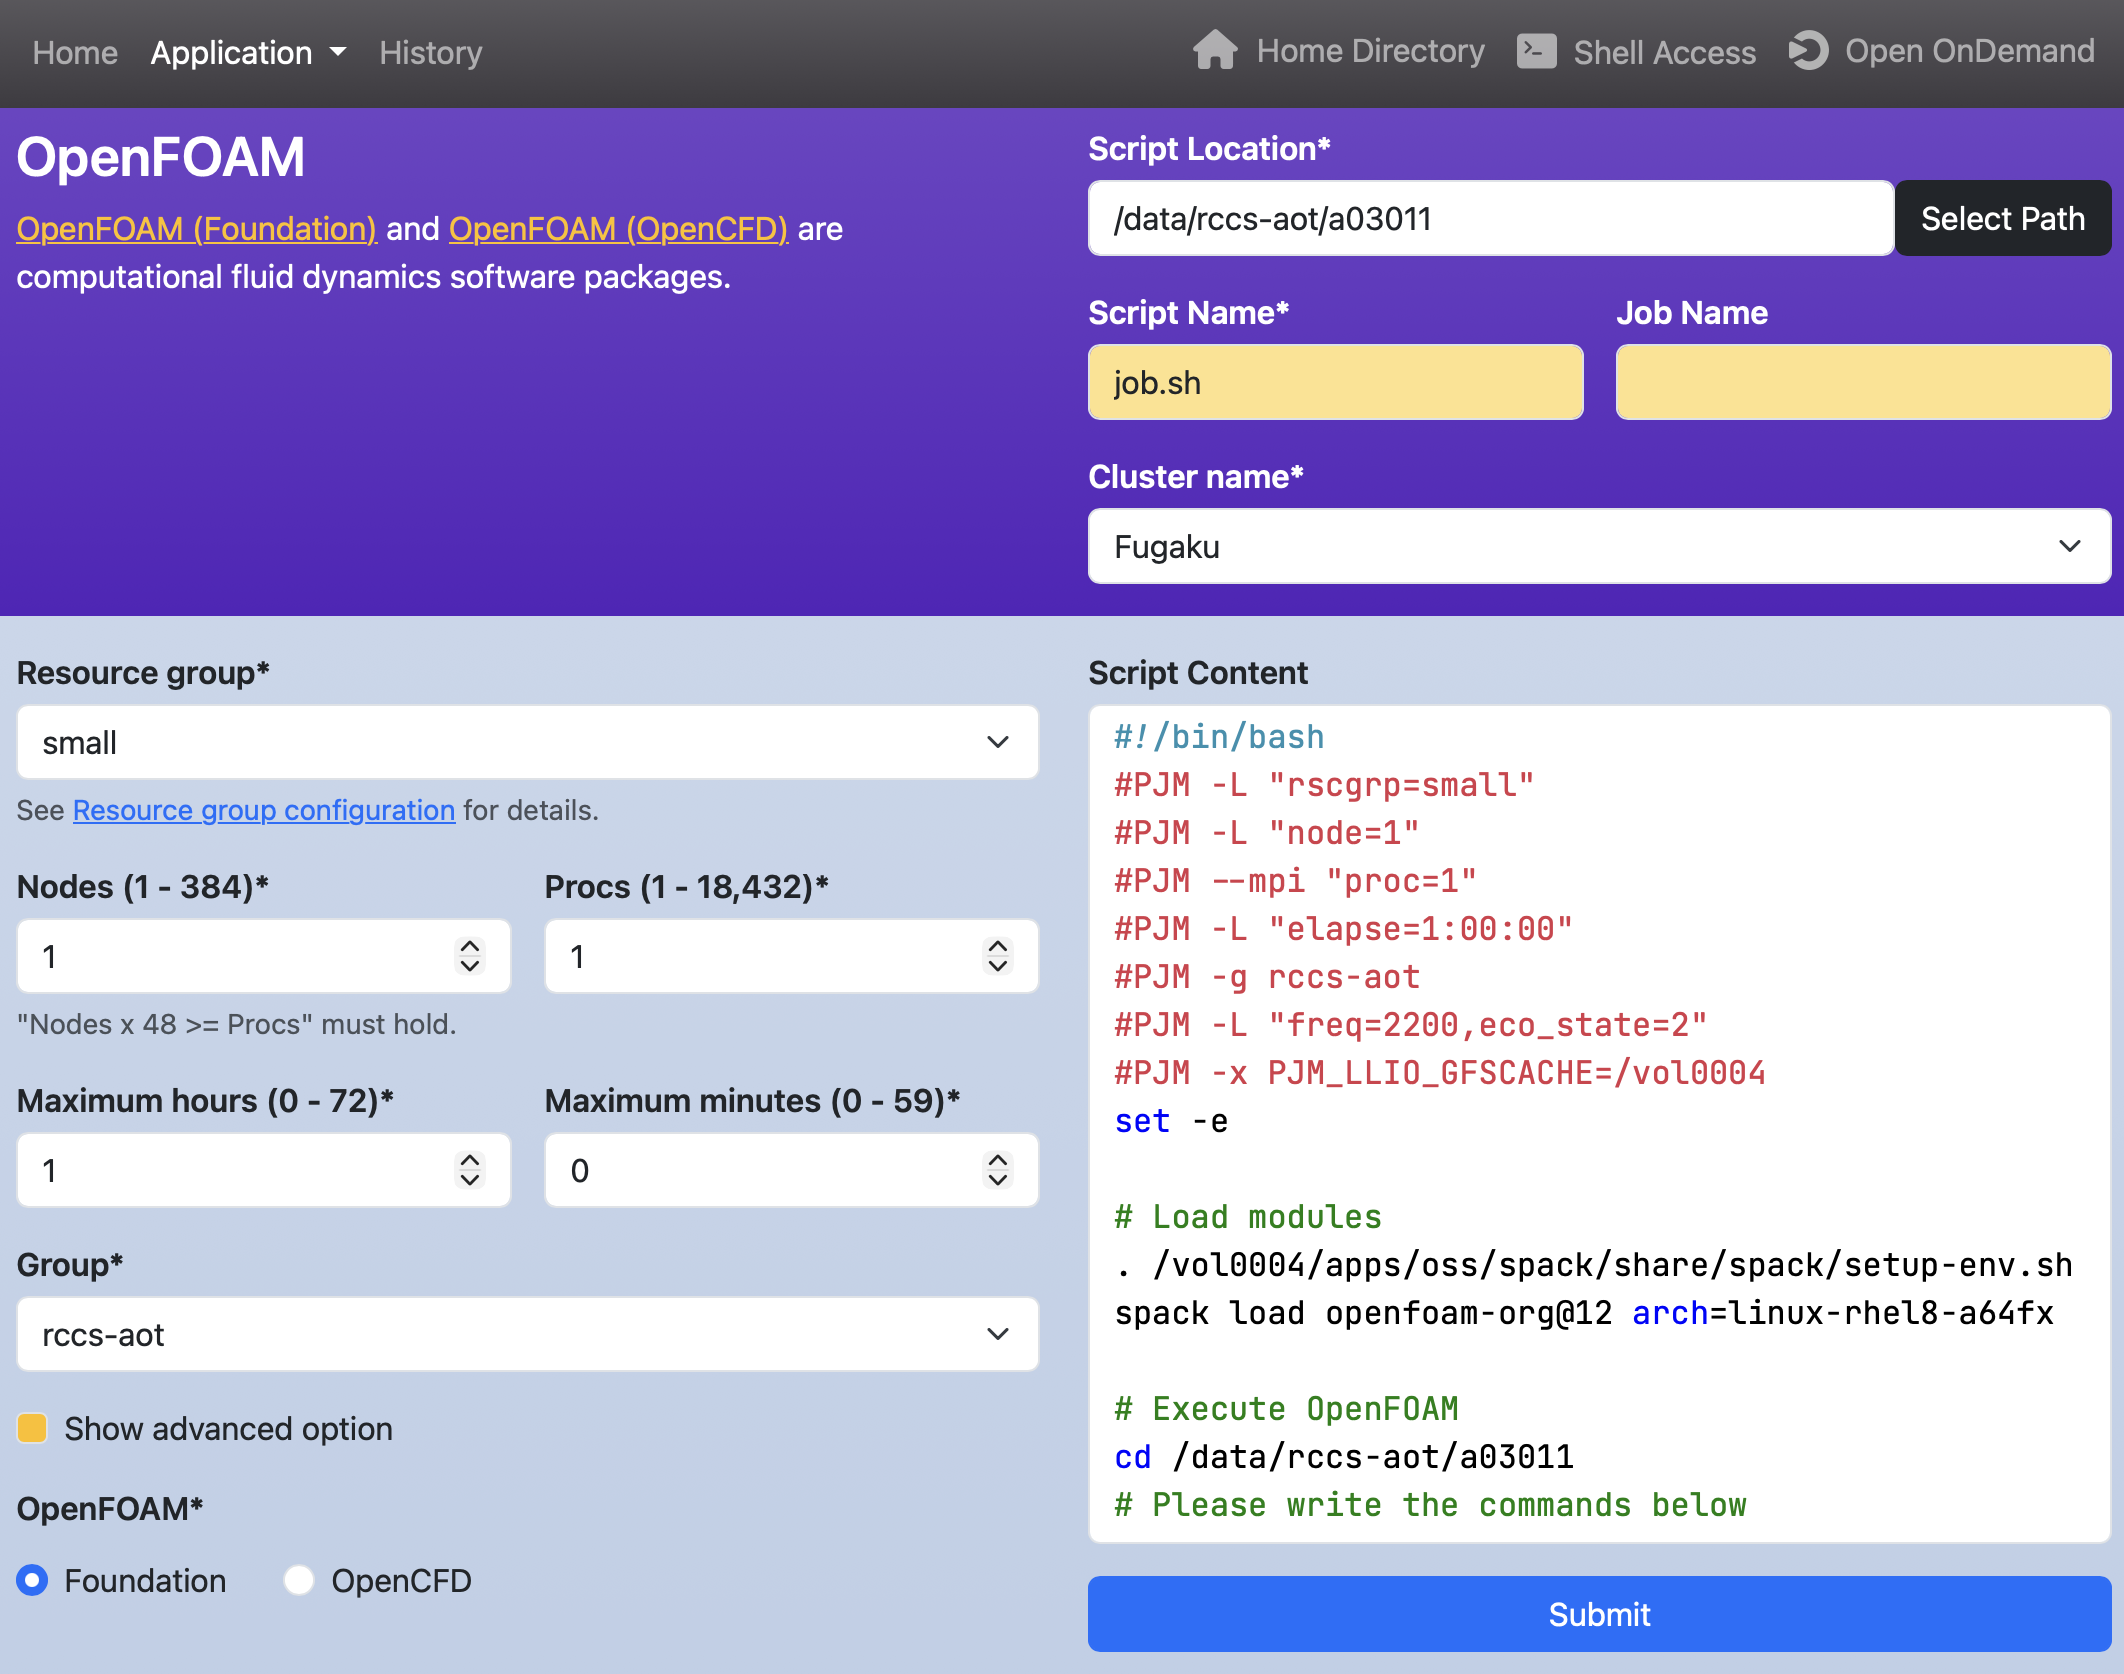Go to Open OnDemand link text

(x=1969, y=51)
